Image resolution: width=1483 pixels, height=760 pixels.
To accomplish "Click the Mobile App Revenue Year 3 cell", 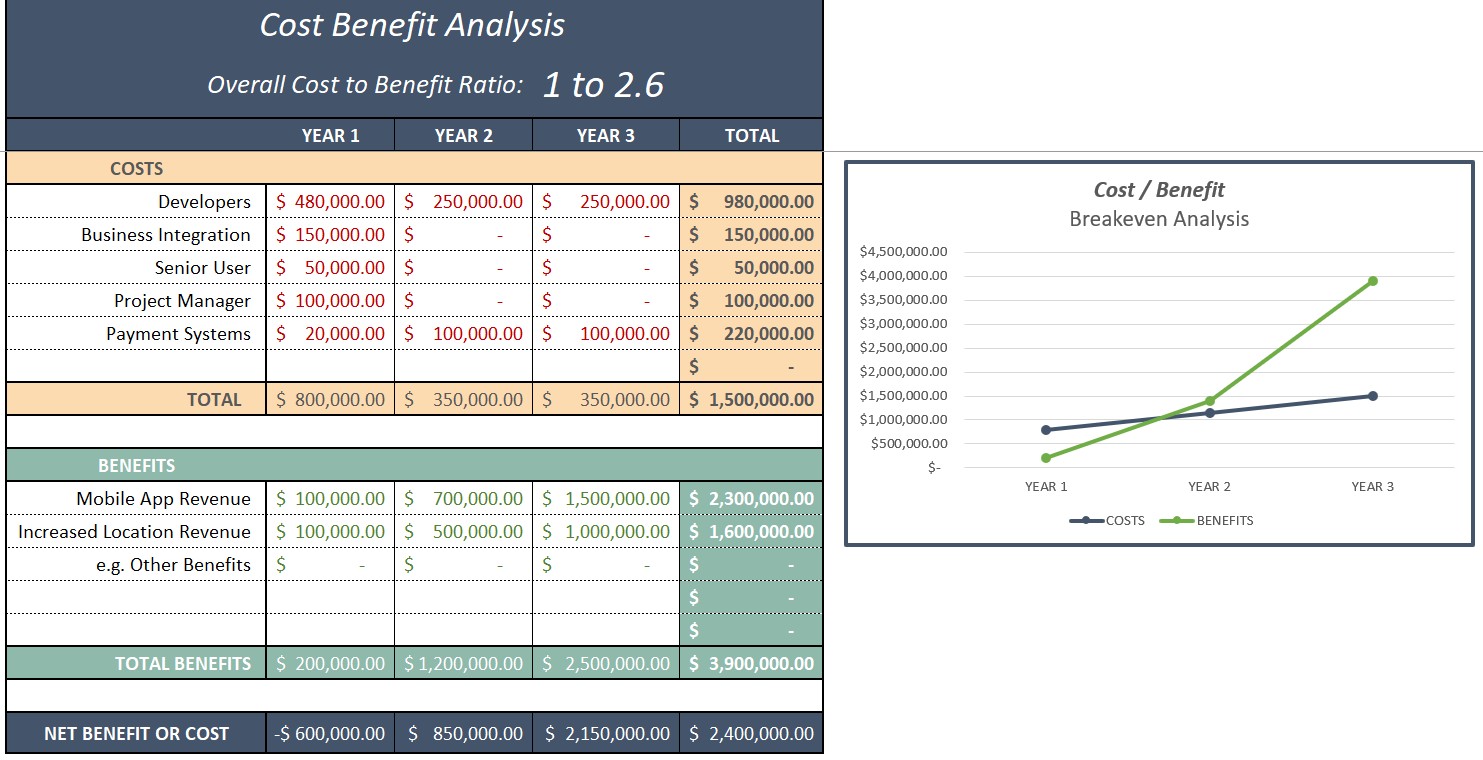I will pyautogui.click(x=606, y=499).
